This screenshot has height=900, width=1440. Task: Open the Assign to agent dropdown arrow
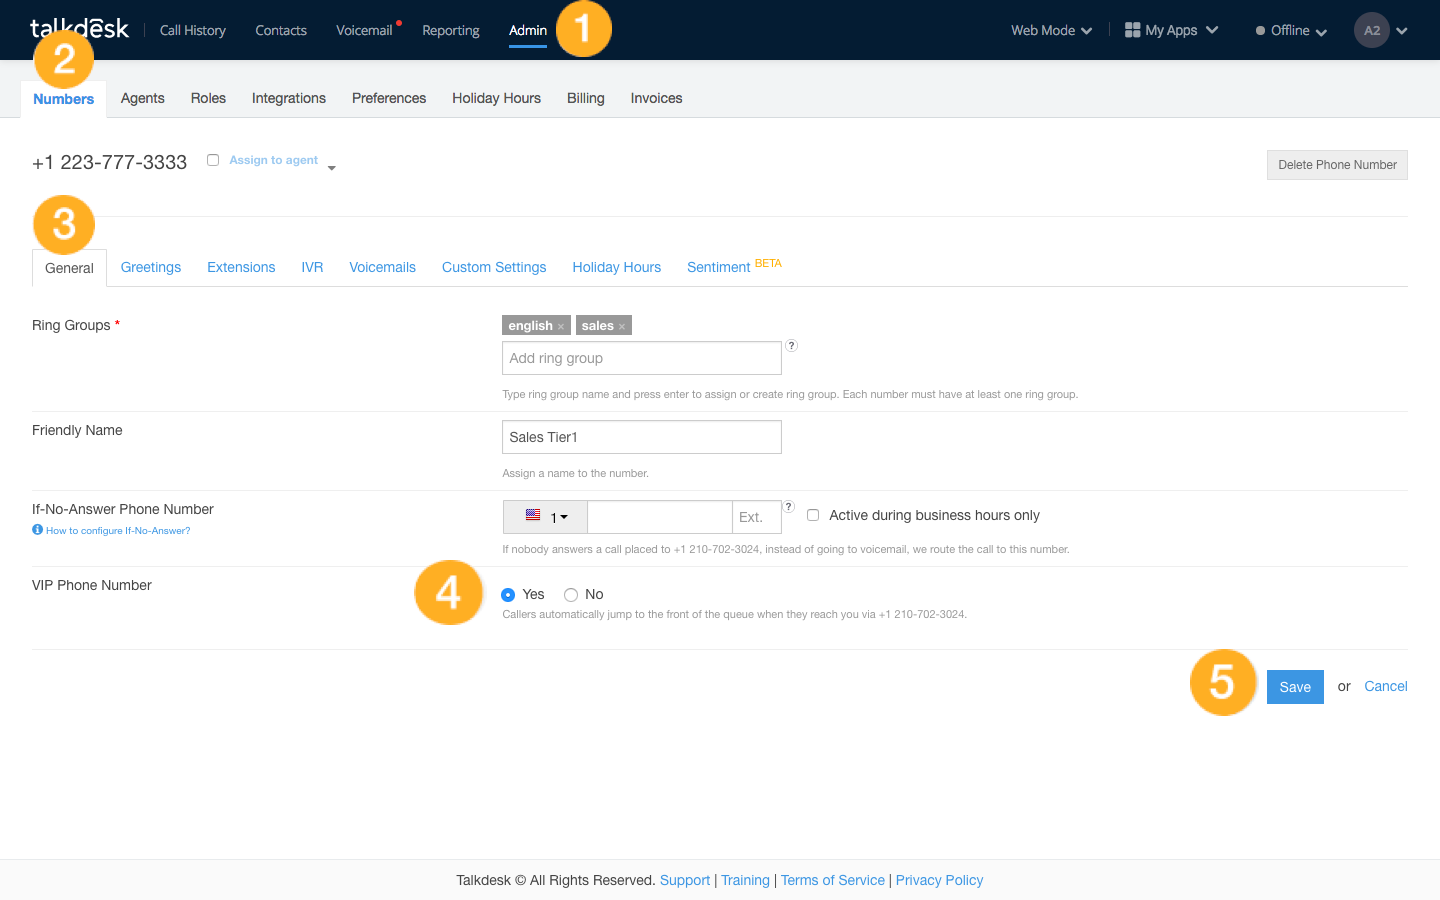pyautogui.click(x=332, y=168)
